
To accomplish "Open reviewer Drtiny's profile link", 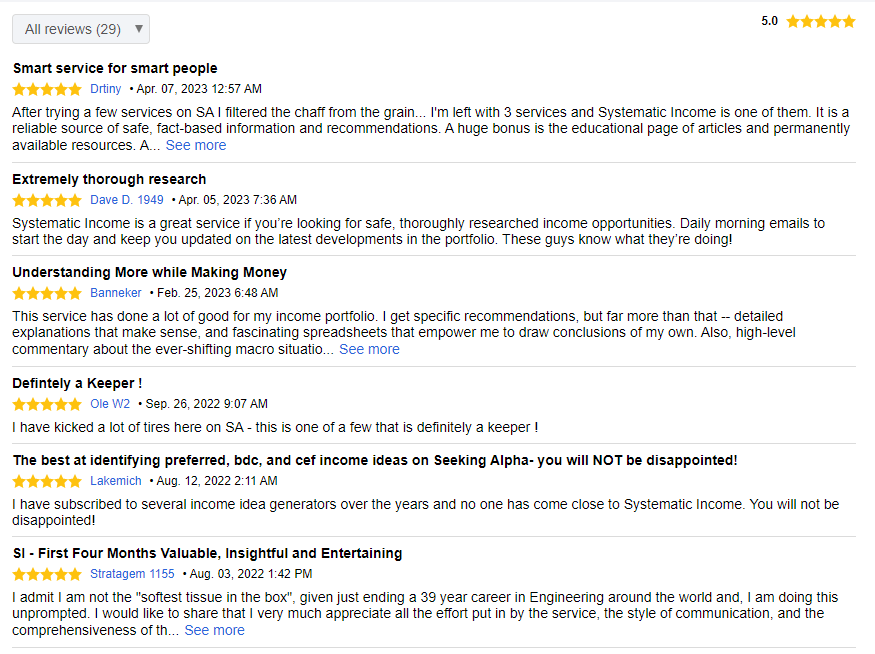I will point(105,89).
